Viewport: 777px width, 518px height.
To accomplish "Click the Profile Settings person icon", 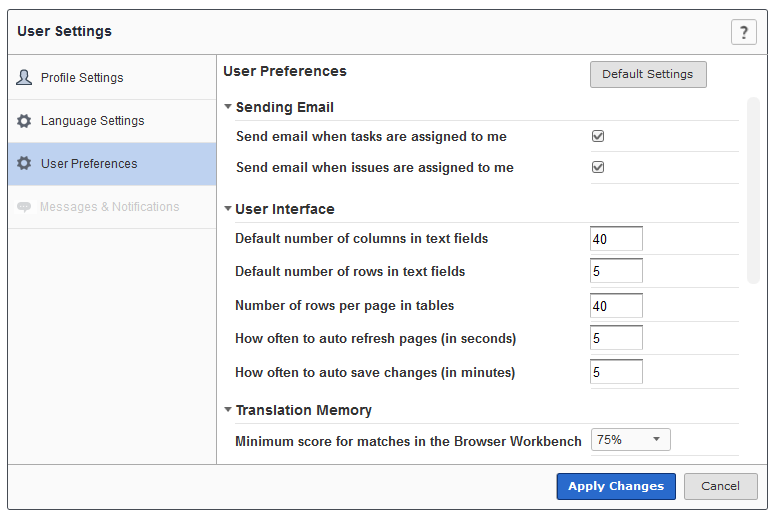I will click(25, 78).
